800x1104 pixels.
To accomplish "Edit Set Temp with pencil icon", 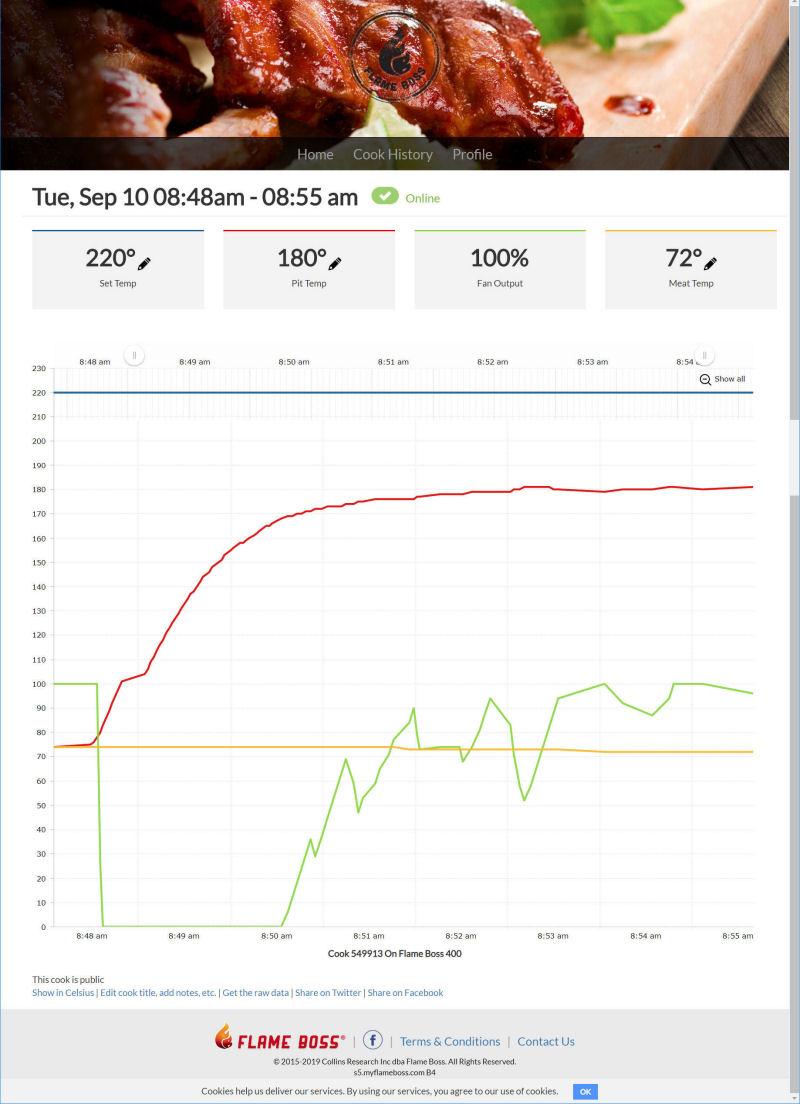I will 144,263.
